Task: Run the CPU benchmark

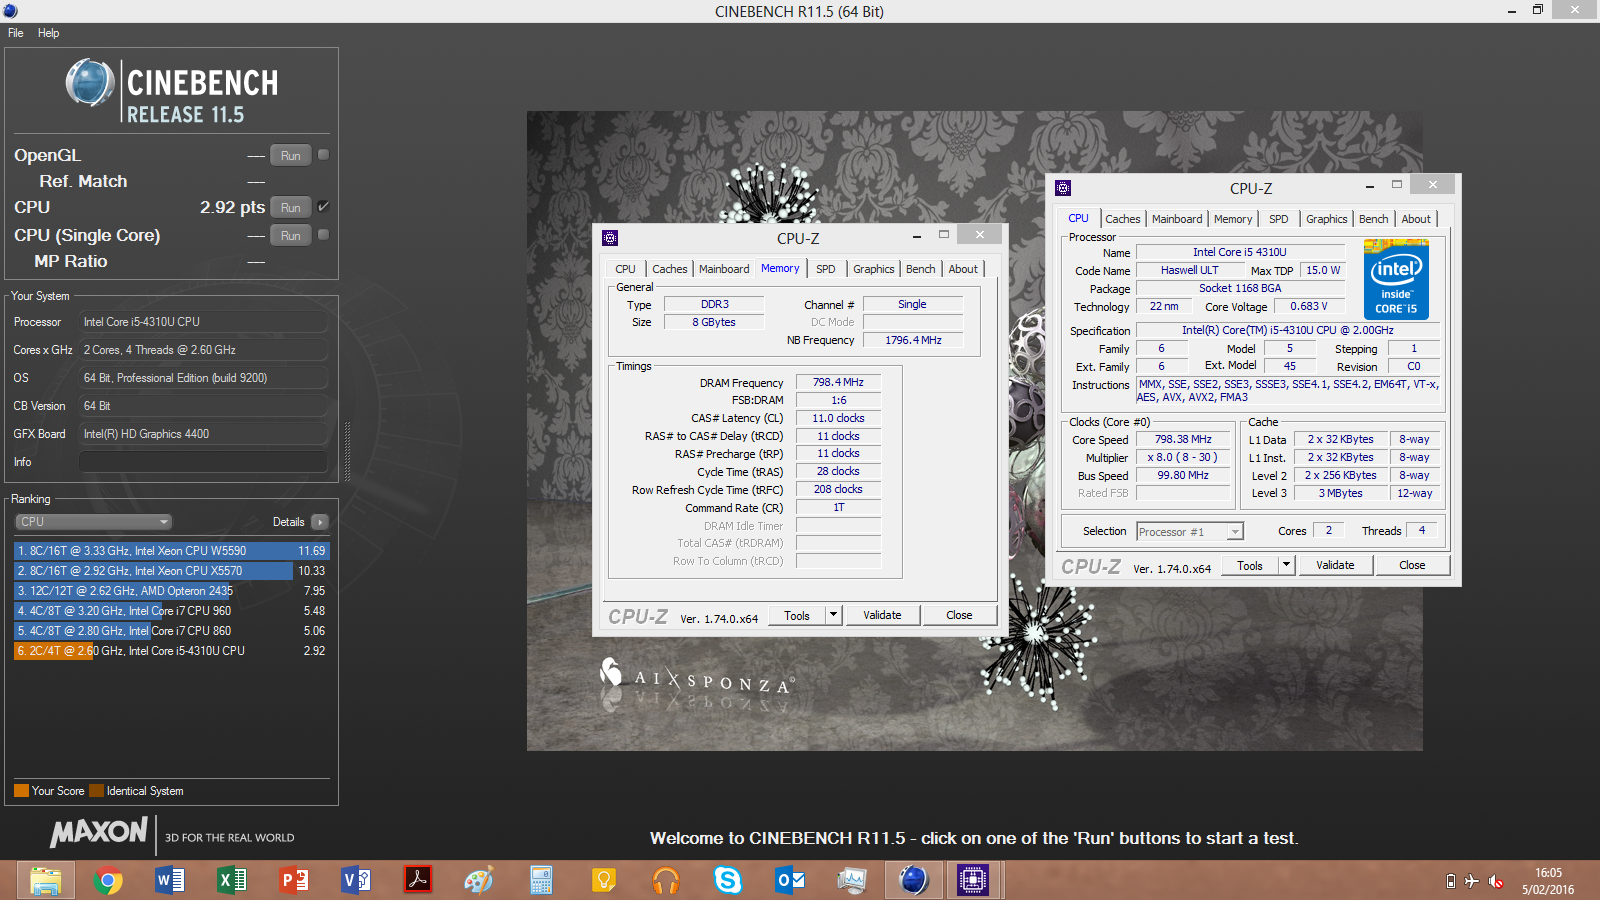Action: [291, 207]
